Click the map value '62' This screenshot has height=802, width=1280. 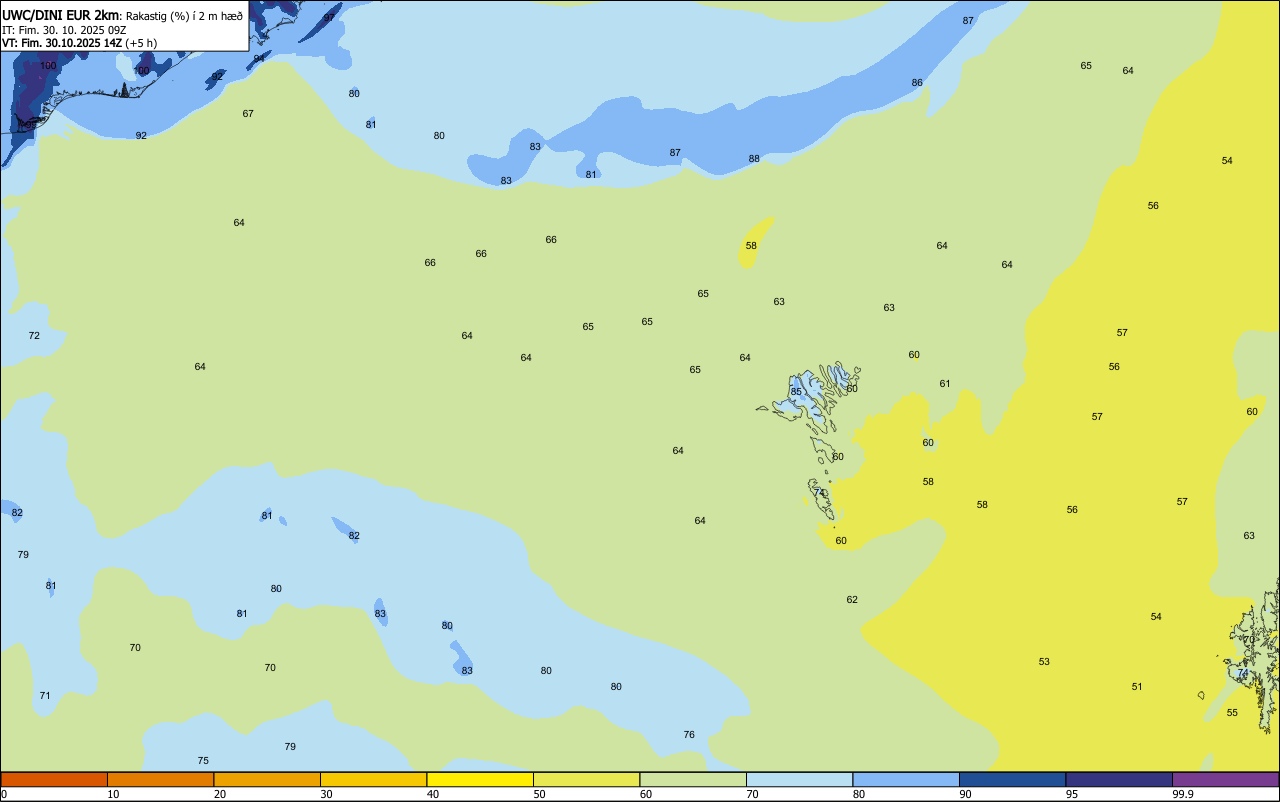click(852, 600)
